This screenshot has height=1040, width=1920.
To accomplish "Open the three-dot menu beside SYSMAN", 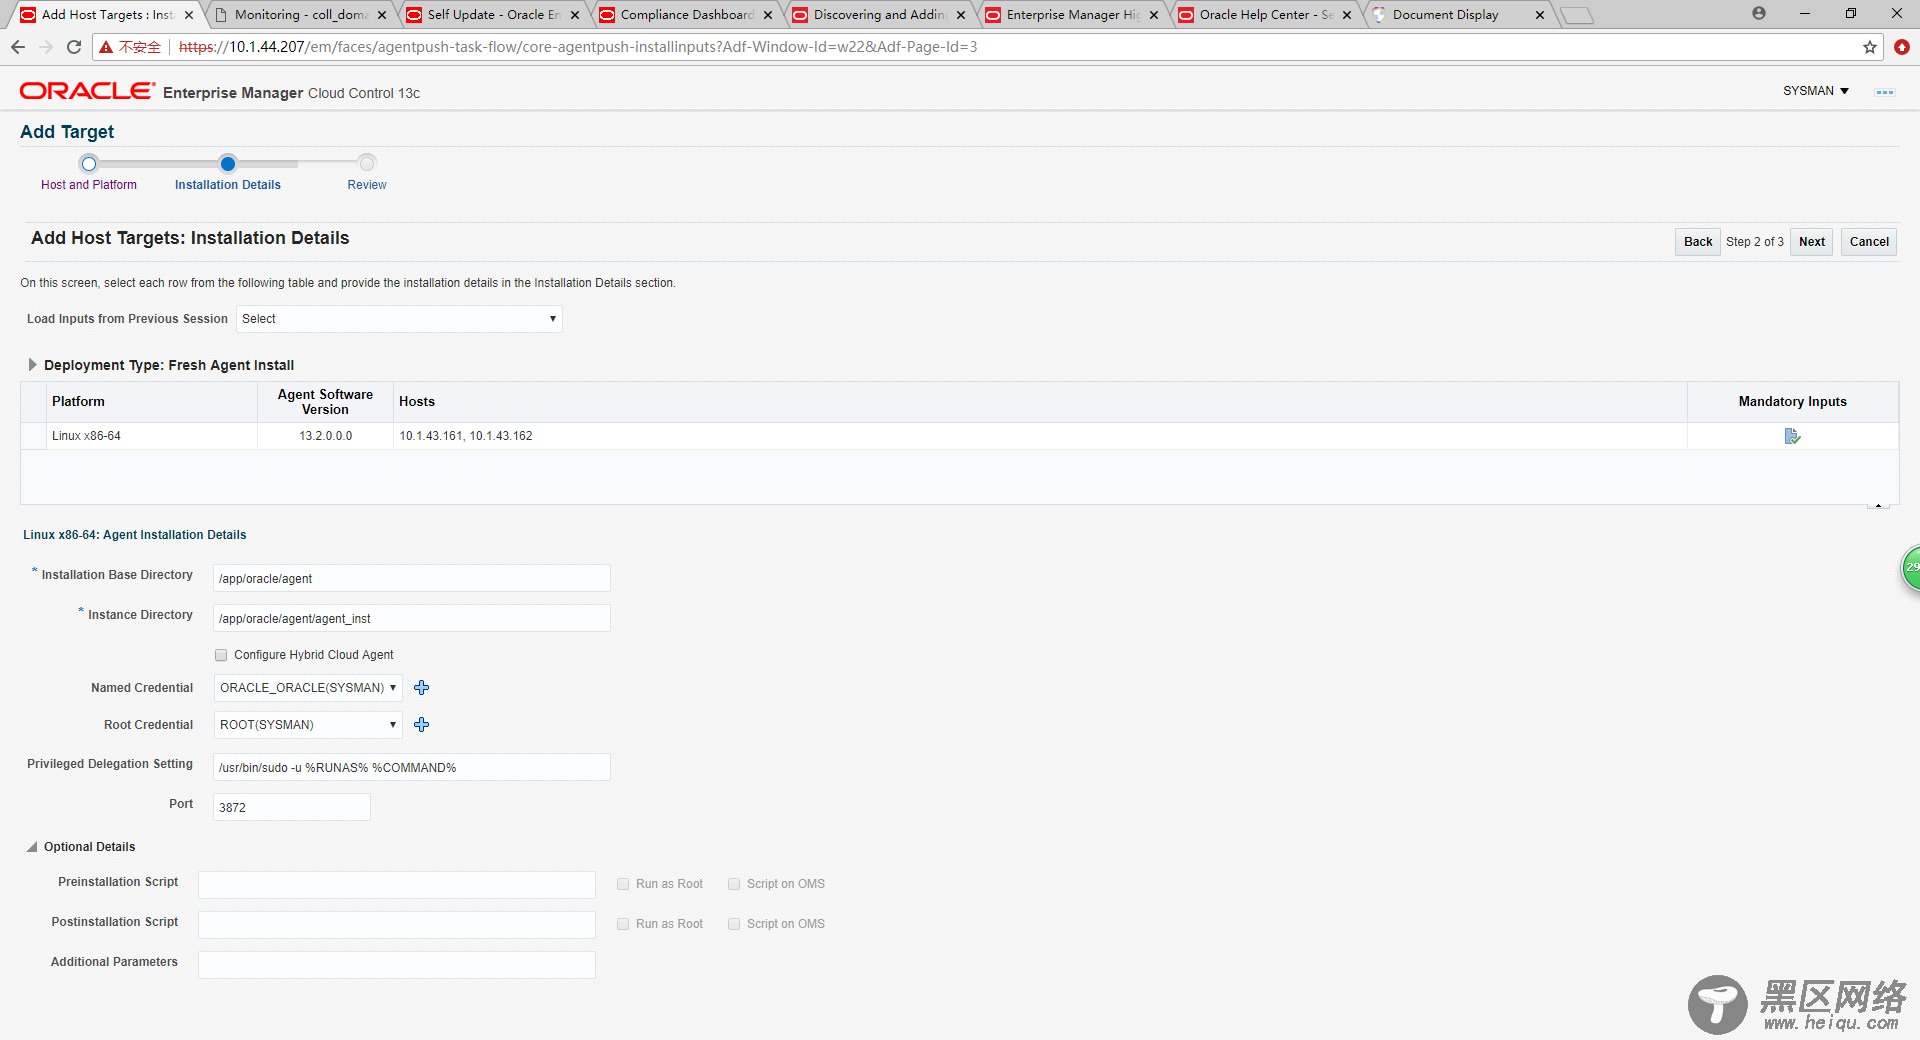I will pos(1884,92).
